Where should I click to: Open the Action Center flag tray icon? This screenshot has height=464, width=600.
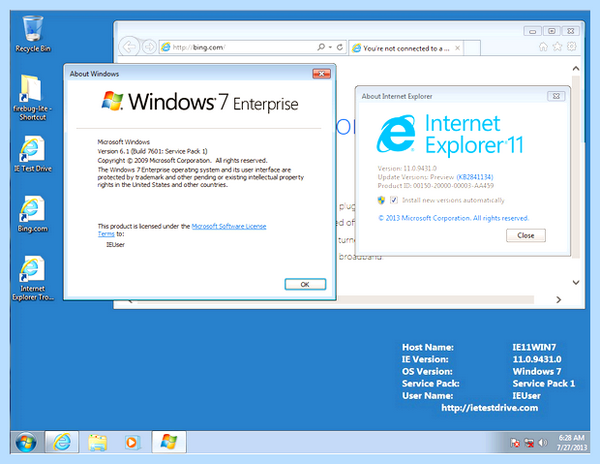515,443
